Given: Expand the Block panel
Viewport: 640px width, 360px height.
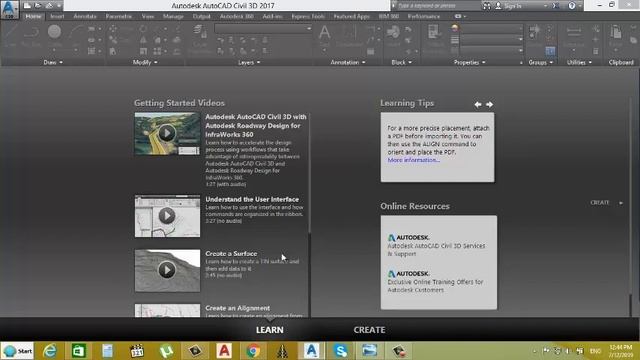Looking at the screenshot, I should (401, 62).
